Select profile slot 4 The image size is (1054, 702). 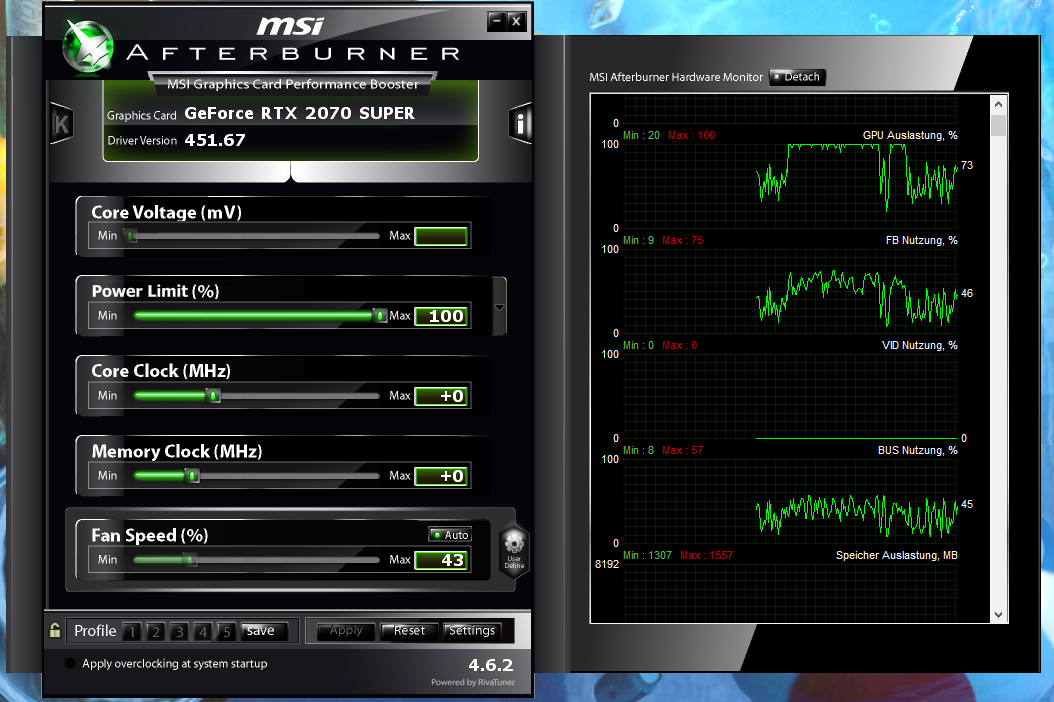point(202,631)
